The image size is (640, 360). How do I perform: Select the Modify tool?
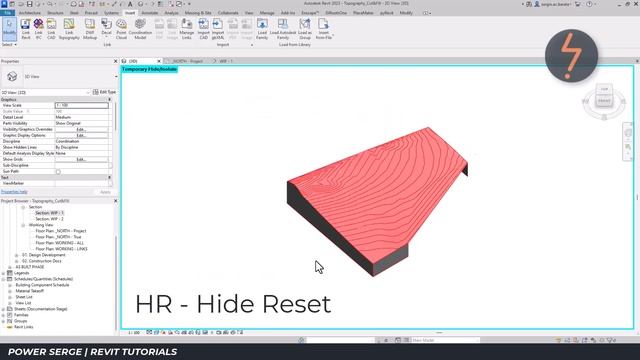click(9, 29)
